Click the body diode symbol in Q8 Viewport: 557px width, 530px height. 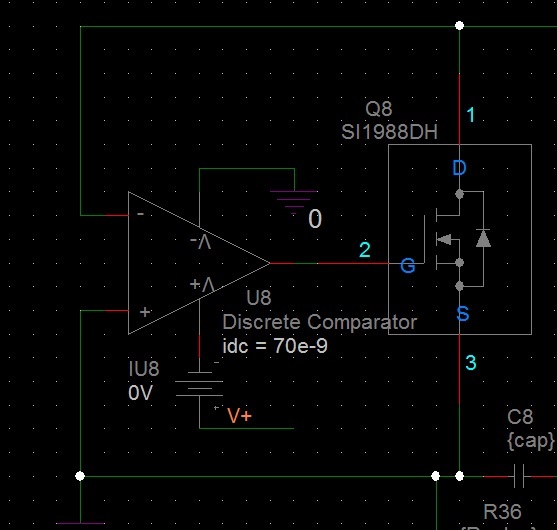(483, 238)
